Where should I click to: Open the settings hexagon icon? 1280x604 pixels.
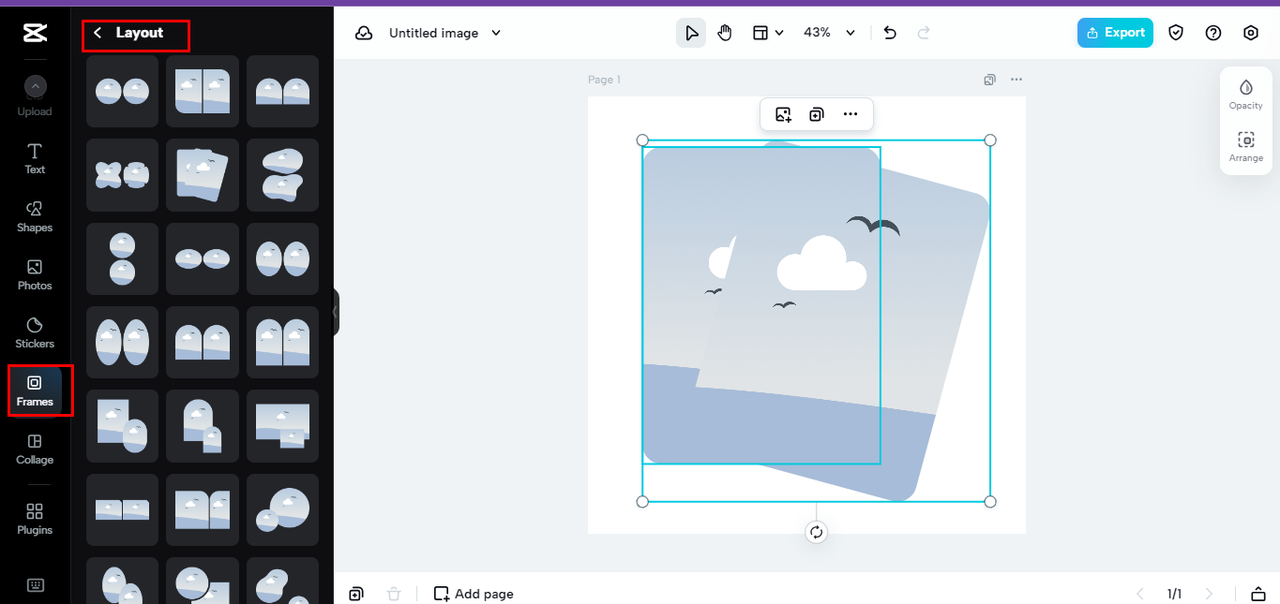(x=1251, y=33)
